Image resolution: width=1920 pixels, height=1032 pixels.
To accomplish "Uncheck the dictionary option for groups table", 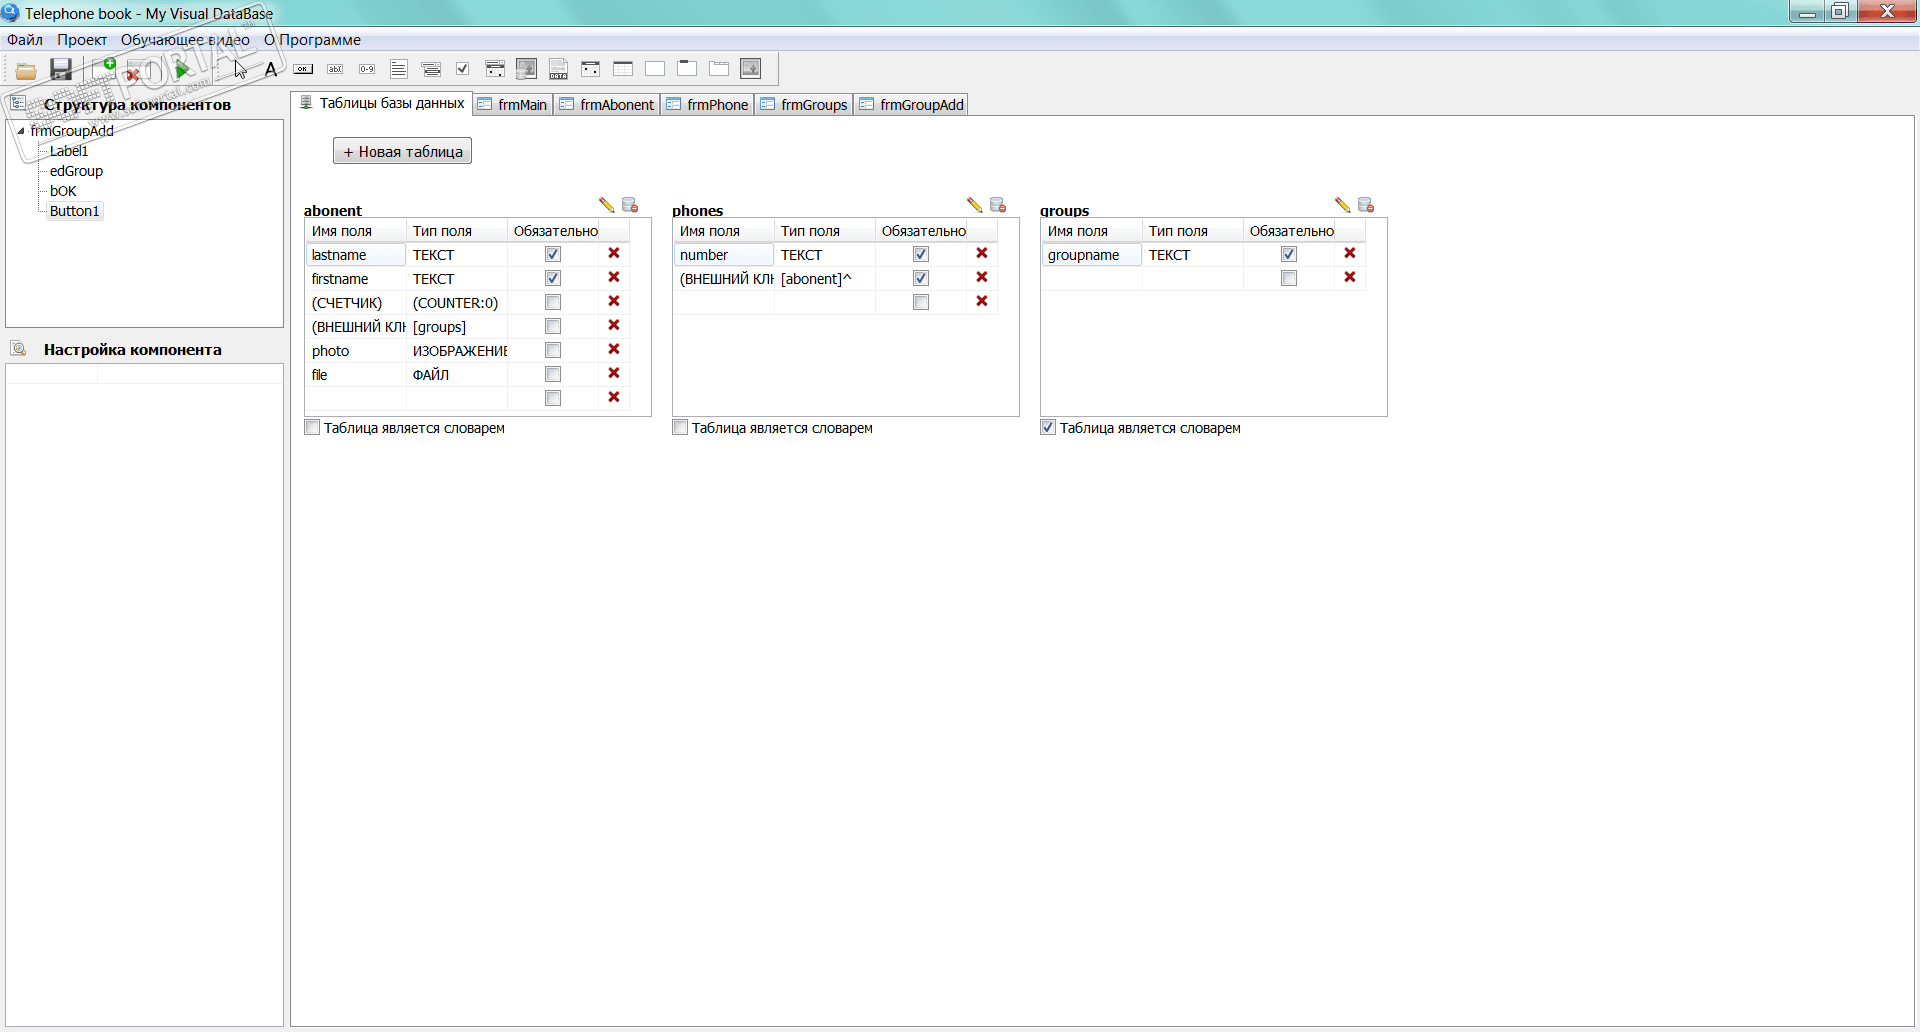I will click(1048, 428).
